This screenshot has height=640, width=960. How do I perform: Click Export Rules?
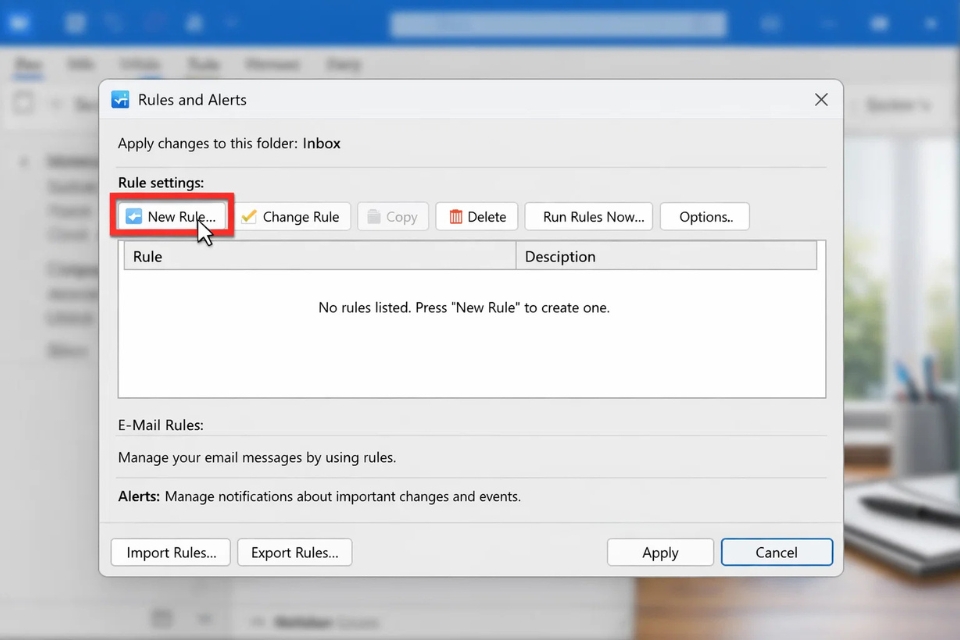tap(294, 552)
